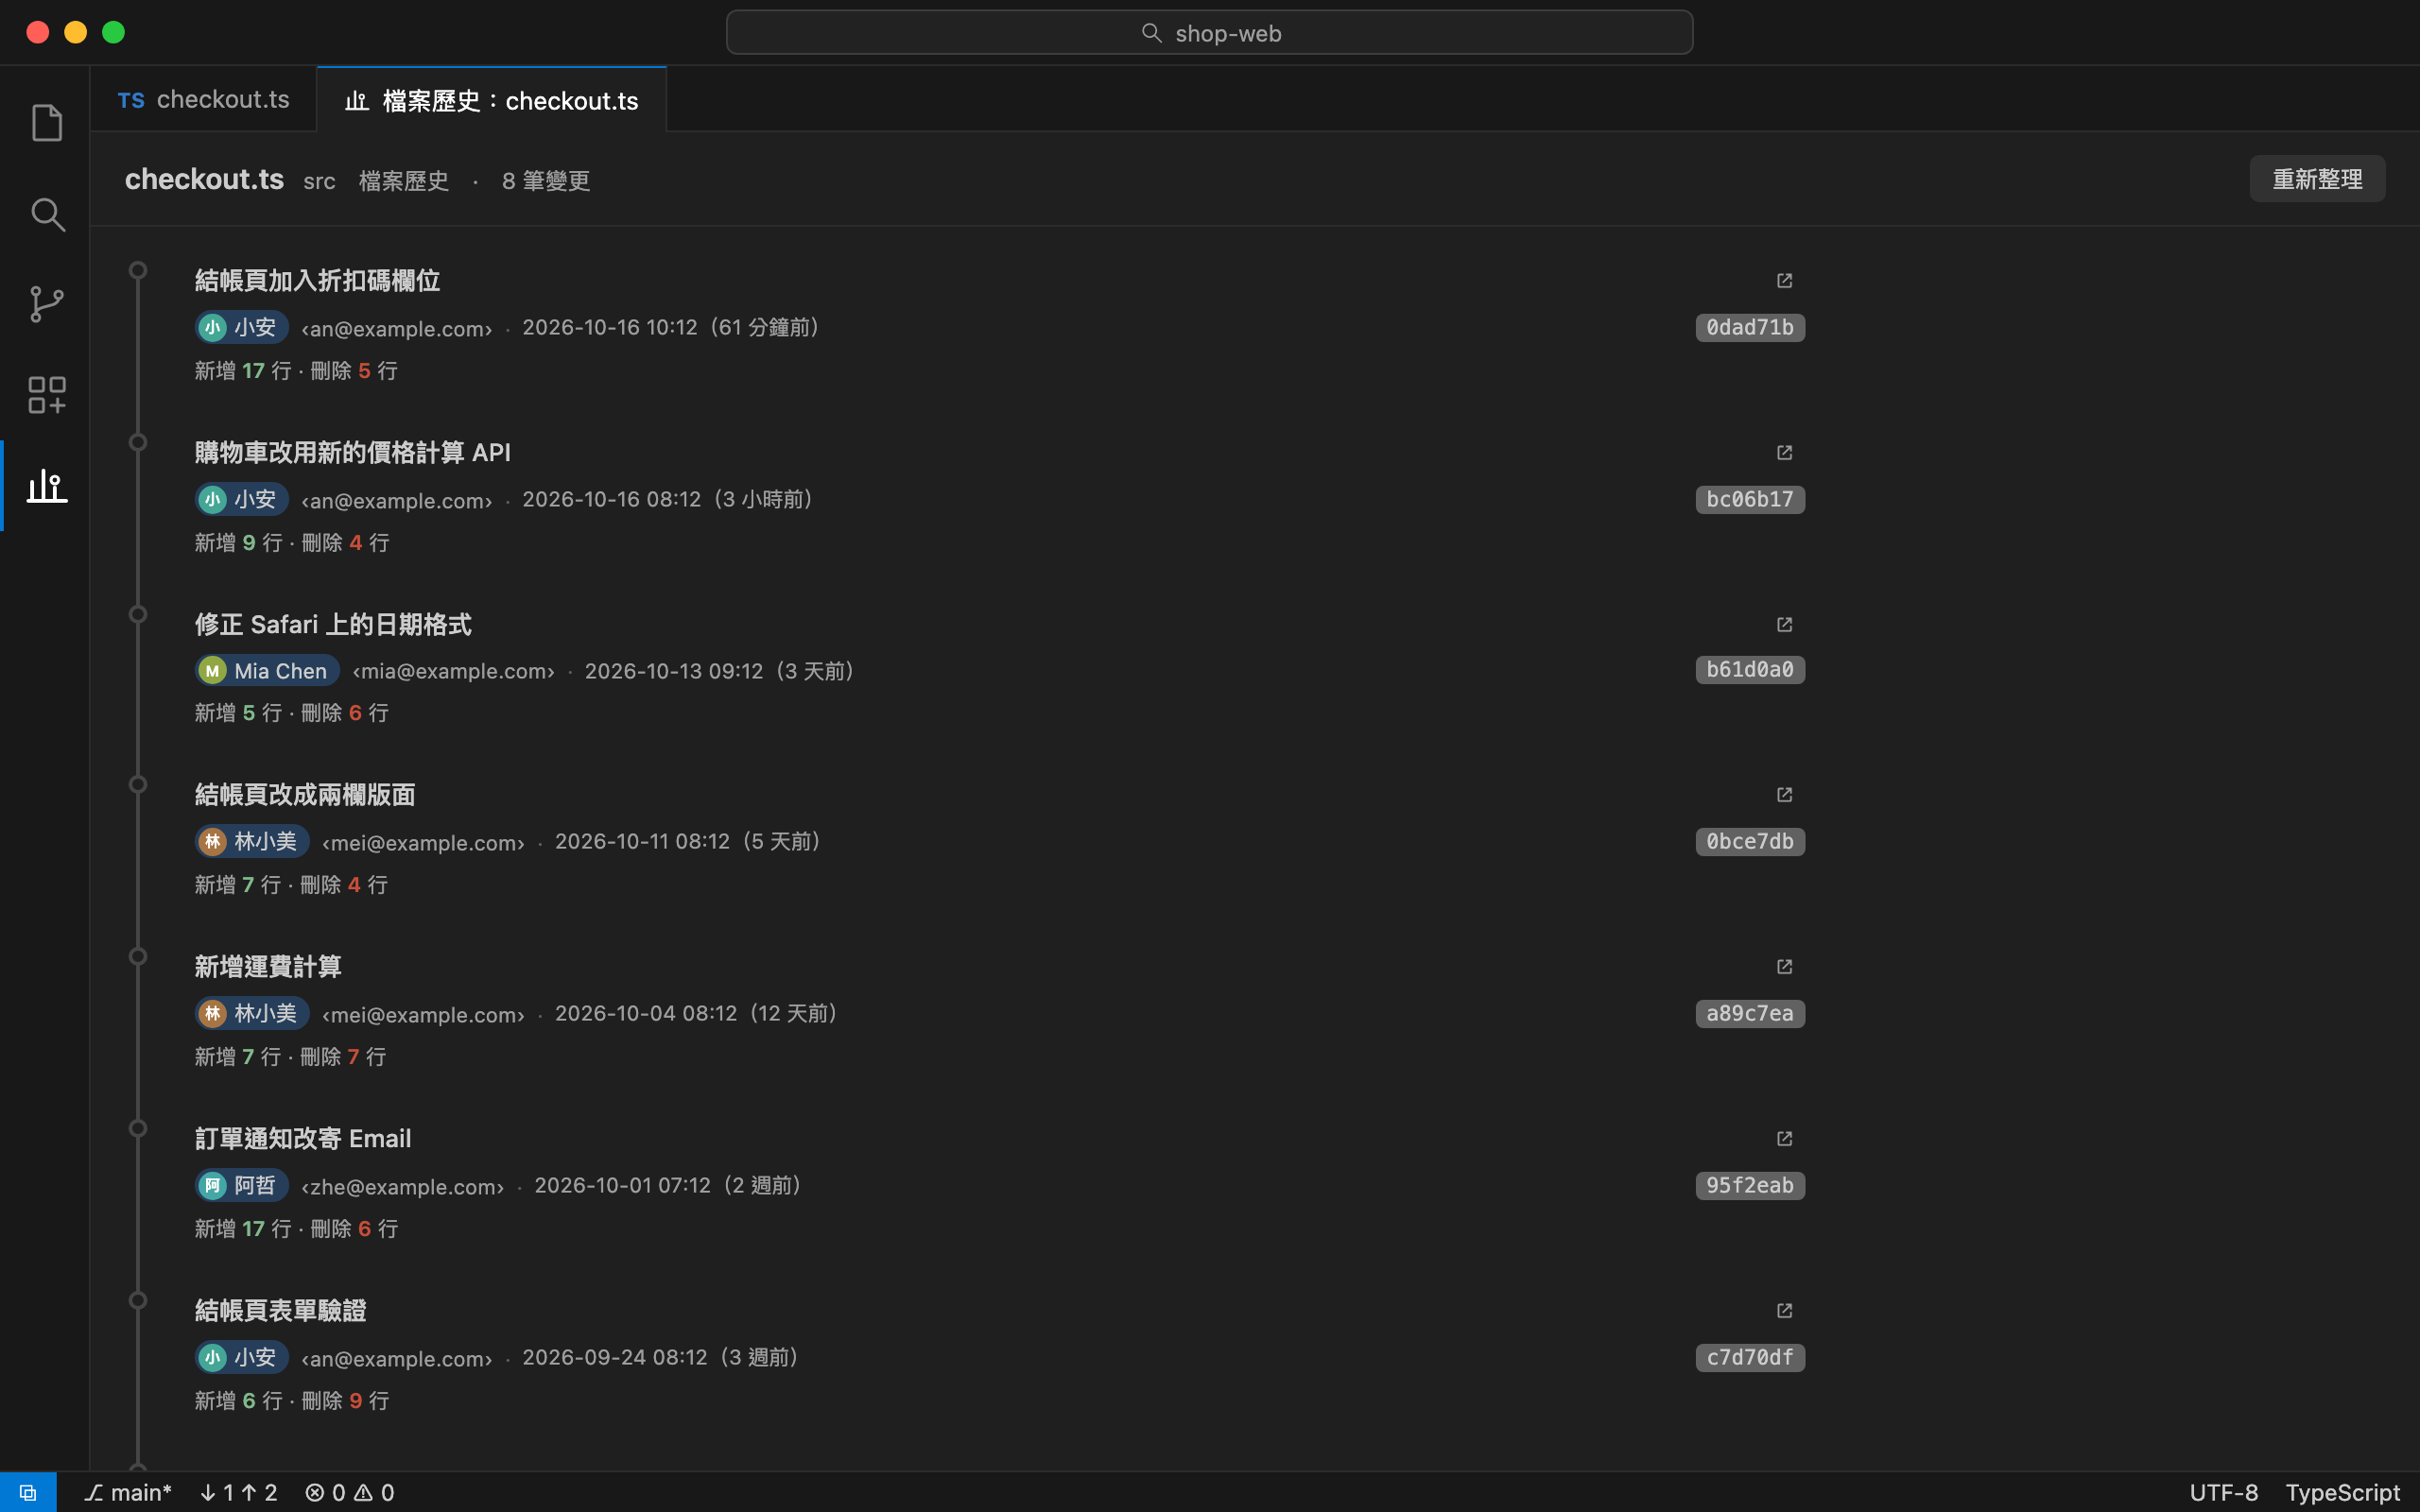Click the TypeScript language mode item
The width and height of the screenshot is (2420, 1512).
[x=2342, y=1492]
